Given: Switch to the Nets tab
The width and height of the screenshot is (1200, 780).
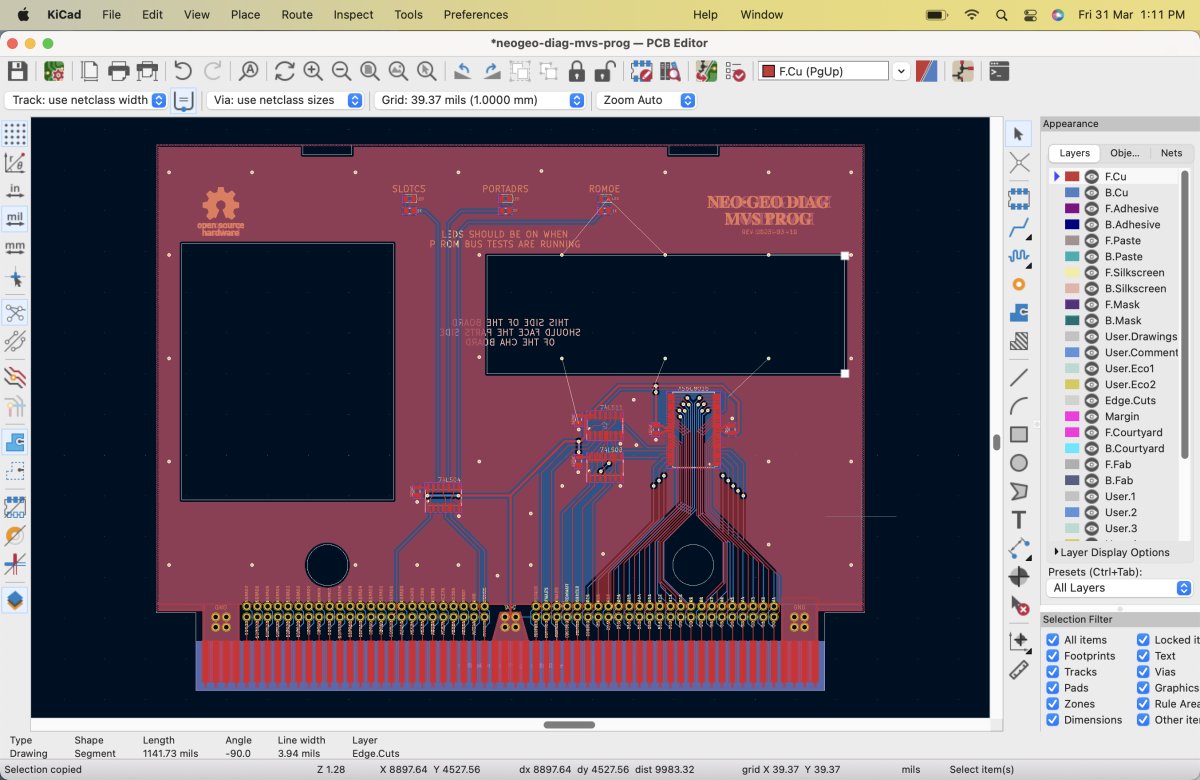Looking at the screenshot, I should tap(1171, 153).
